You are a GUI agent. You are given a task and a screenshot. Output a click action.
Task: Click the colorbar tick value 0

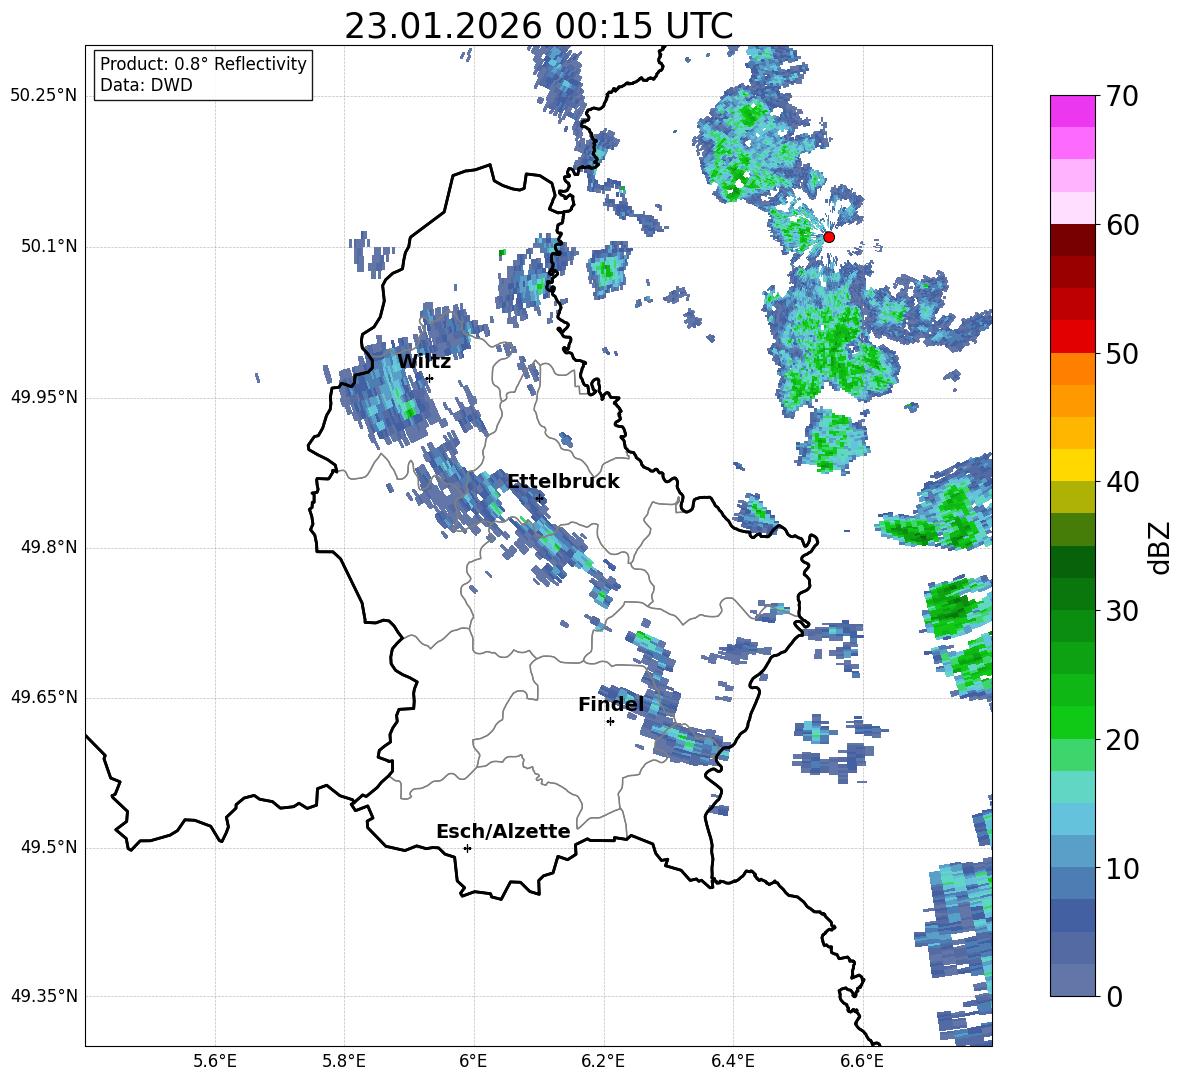pos(1114,996)
